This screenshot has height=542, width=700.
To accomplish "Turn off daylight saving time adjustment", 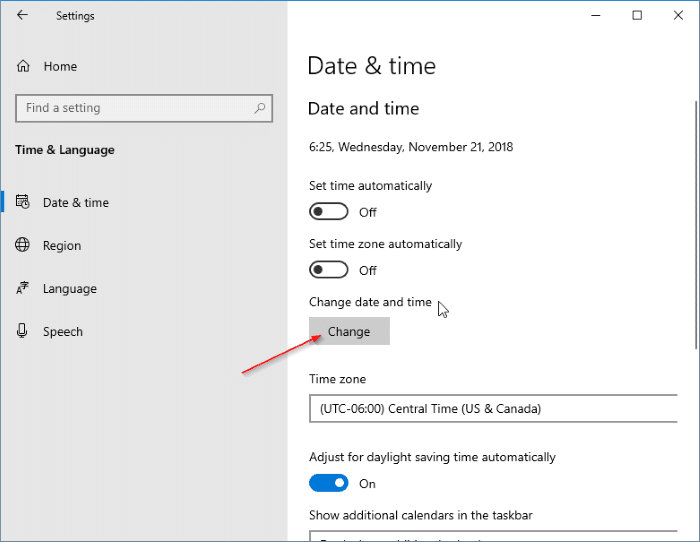I will click(329, 483).
